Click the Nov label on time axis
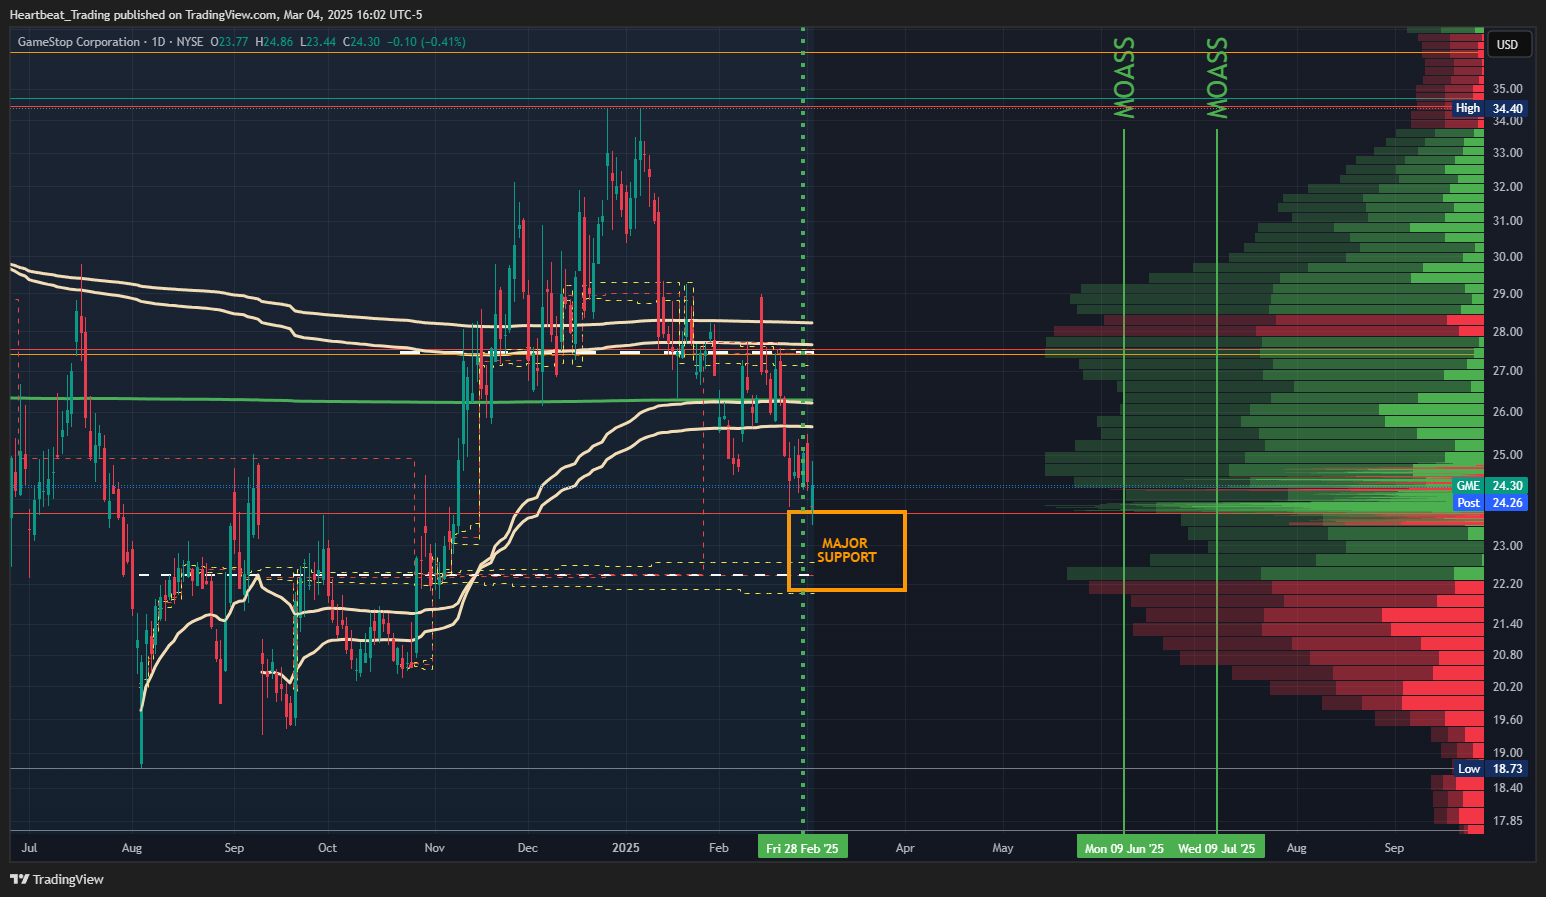This screenshot has width=1546, height=897. (x=434, y=848)
